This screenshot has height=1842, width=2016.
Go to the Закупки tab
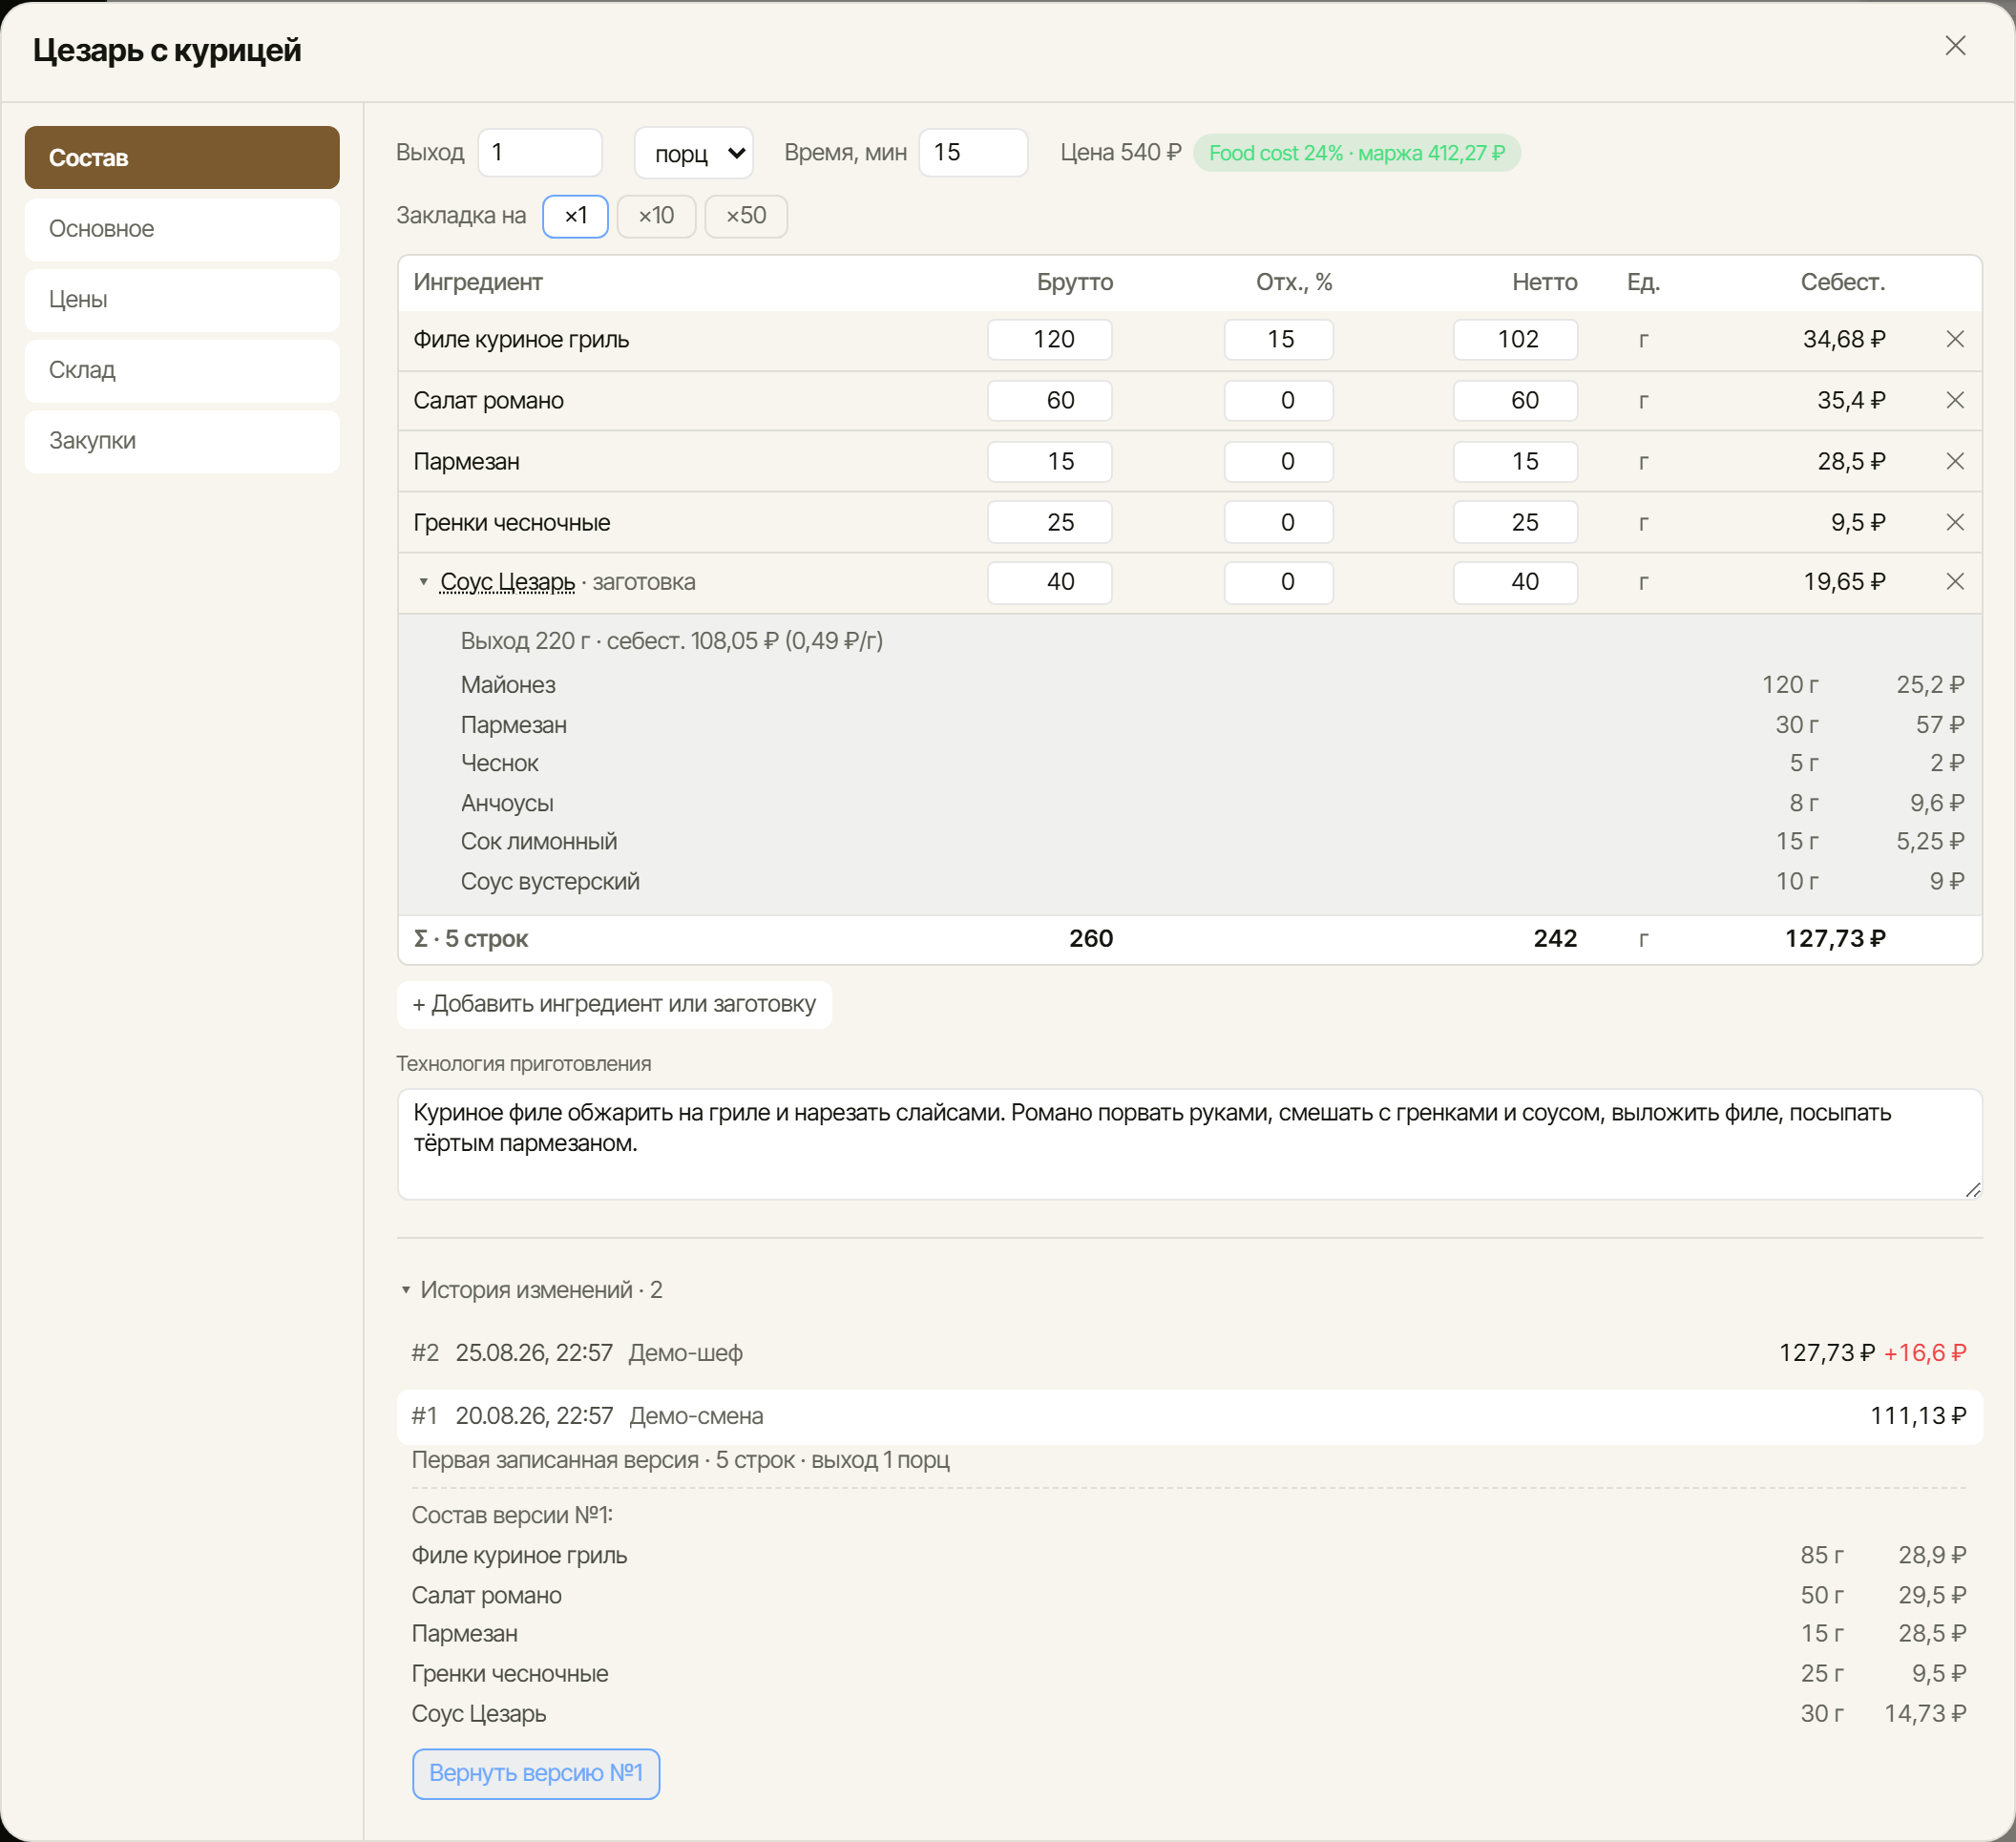(182, 441)
